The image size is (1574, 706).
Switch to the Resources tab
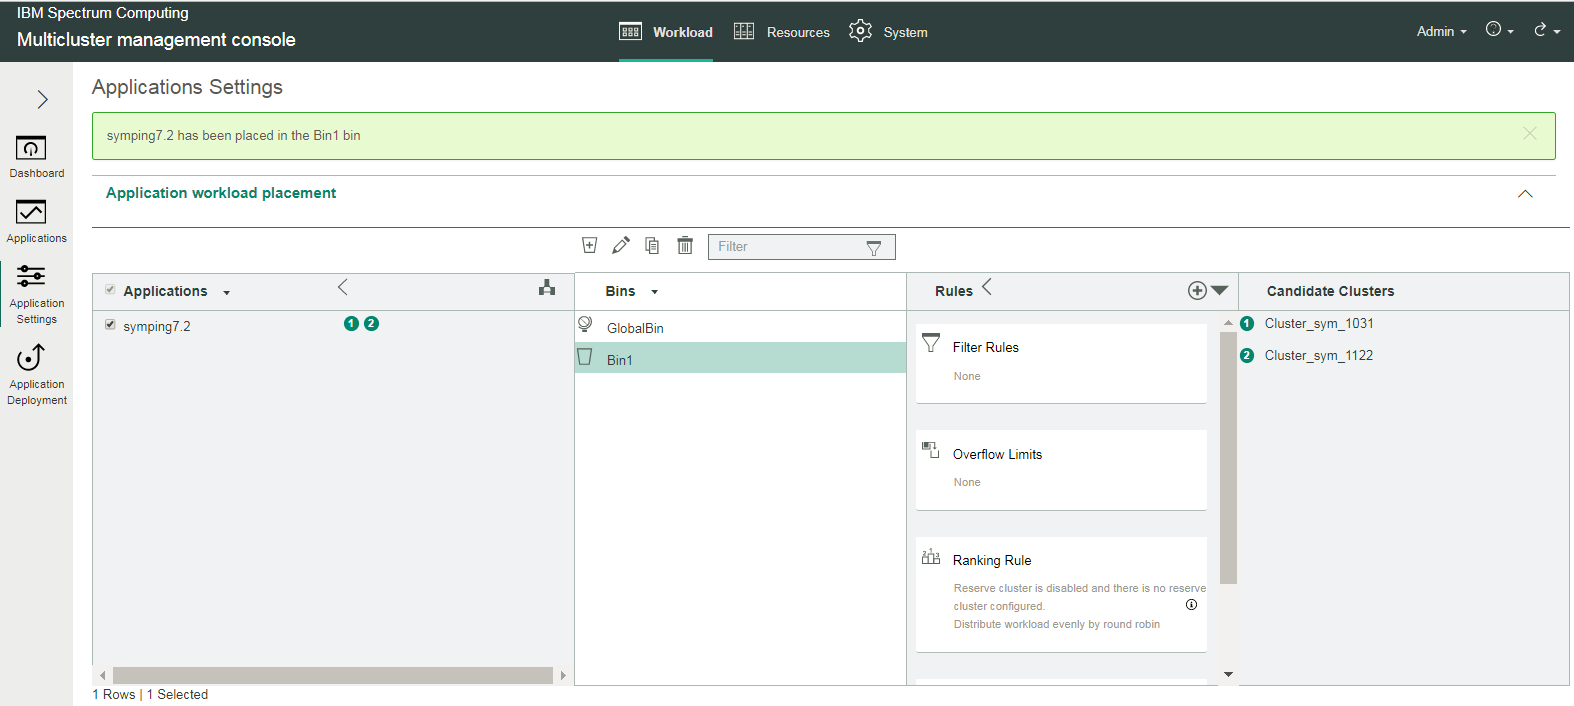point(782,32)
